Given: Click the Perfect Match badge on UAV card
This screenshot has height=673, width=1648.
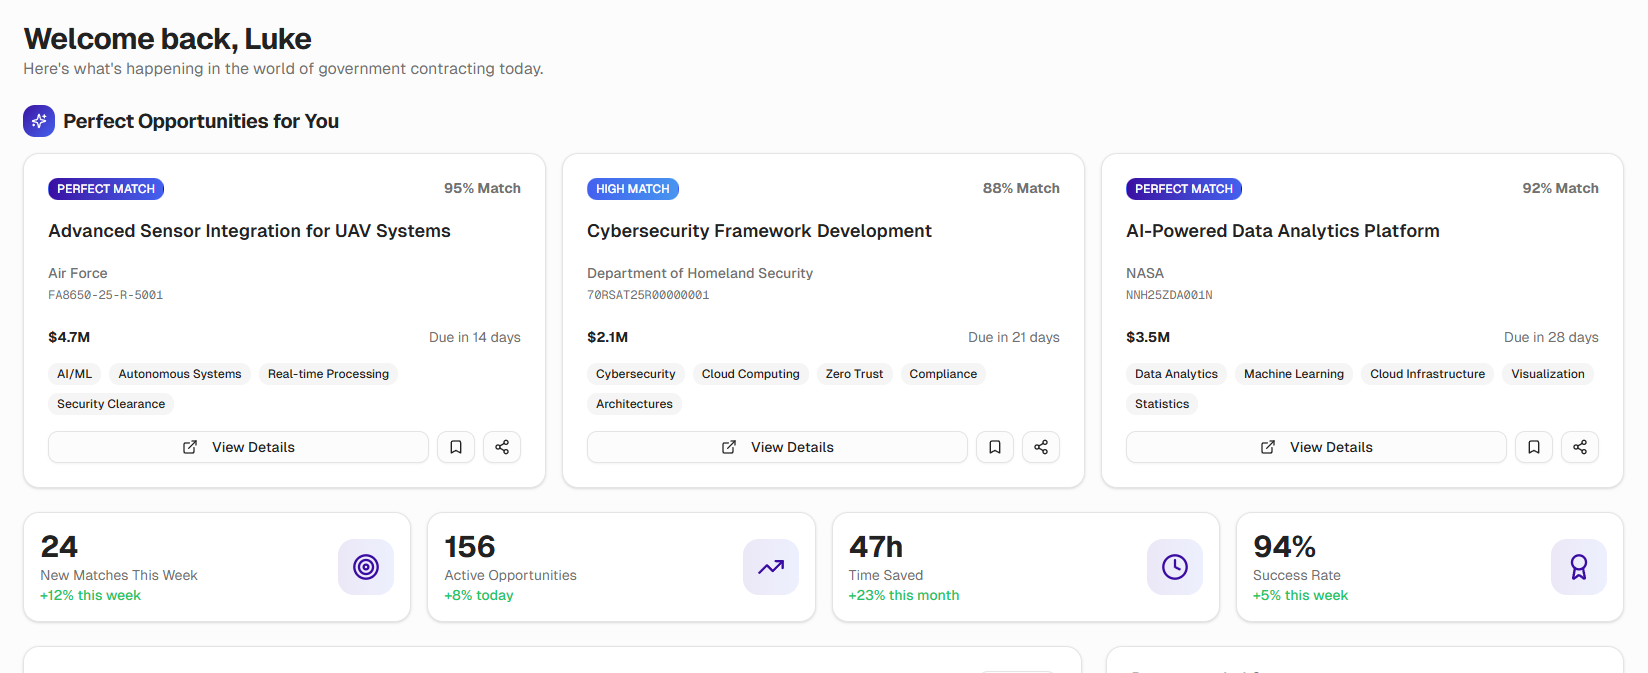Looking at the screenshot, I should click(x=106, y=189).
